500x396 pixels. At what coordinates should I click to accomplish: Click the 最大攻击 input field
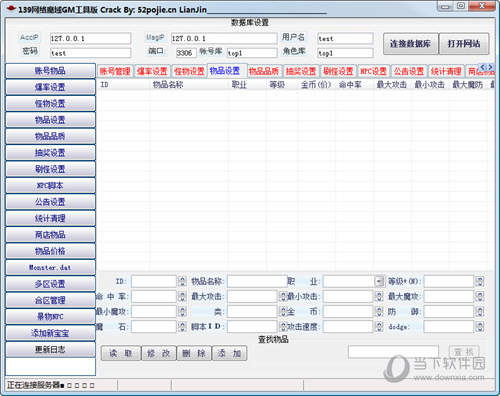(252, 296)
